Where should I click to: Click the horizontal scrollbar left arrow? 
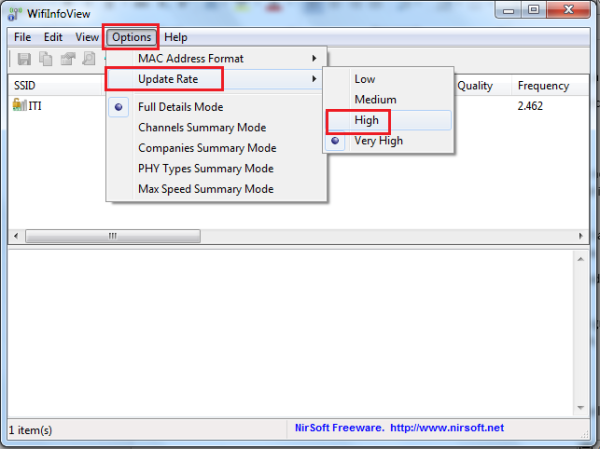tap(16, 236)
